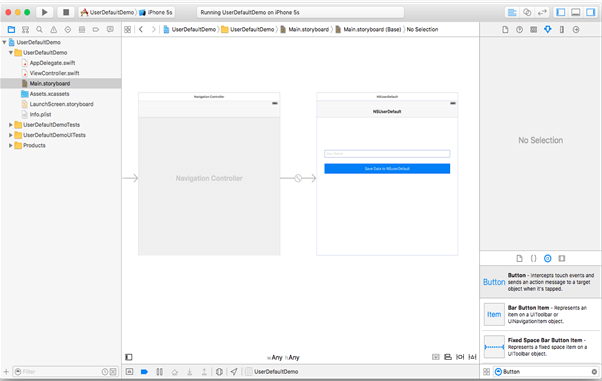Image resolution: width=602 pixels, height=381 pixels.
Task: Open the Debug navigator tab
Action: [82, 29]
